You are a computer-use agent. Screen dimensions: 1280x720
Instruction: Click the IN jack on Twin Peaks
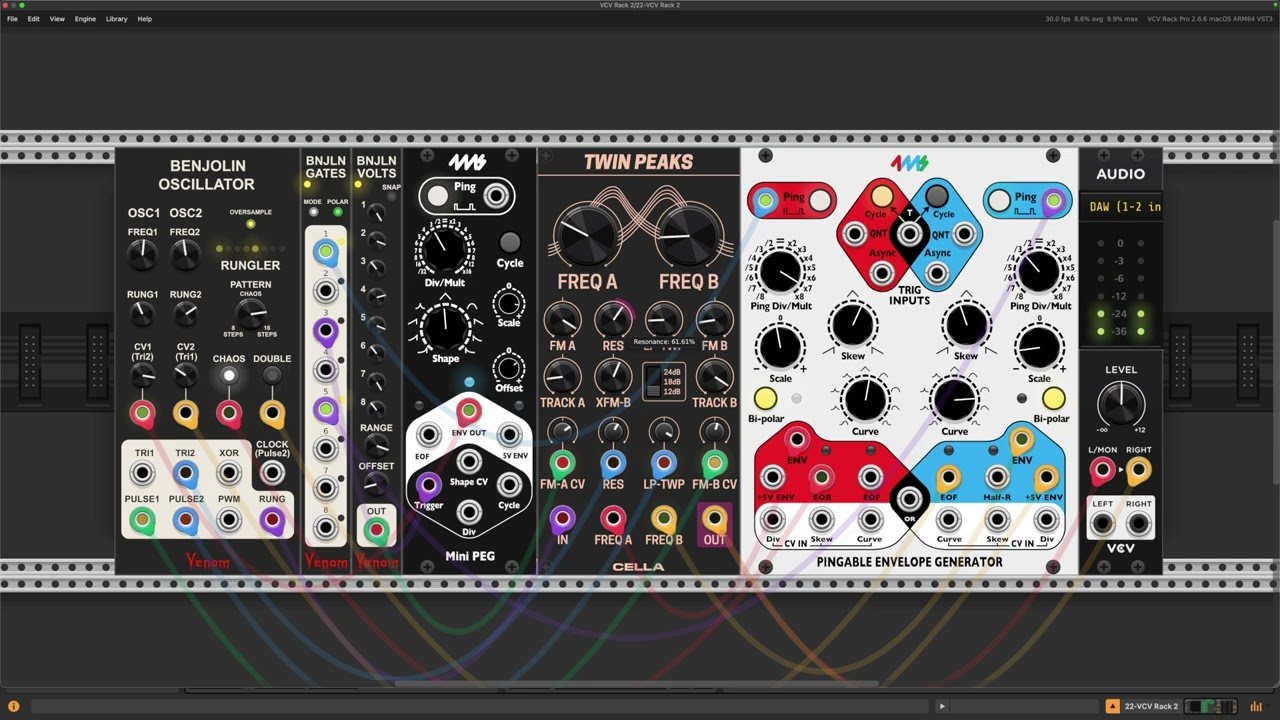562,519
